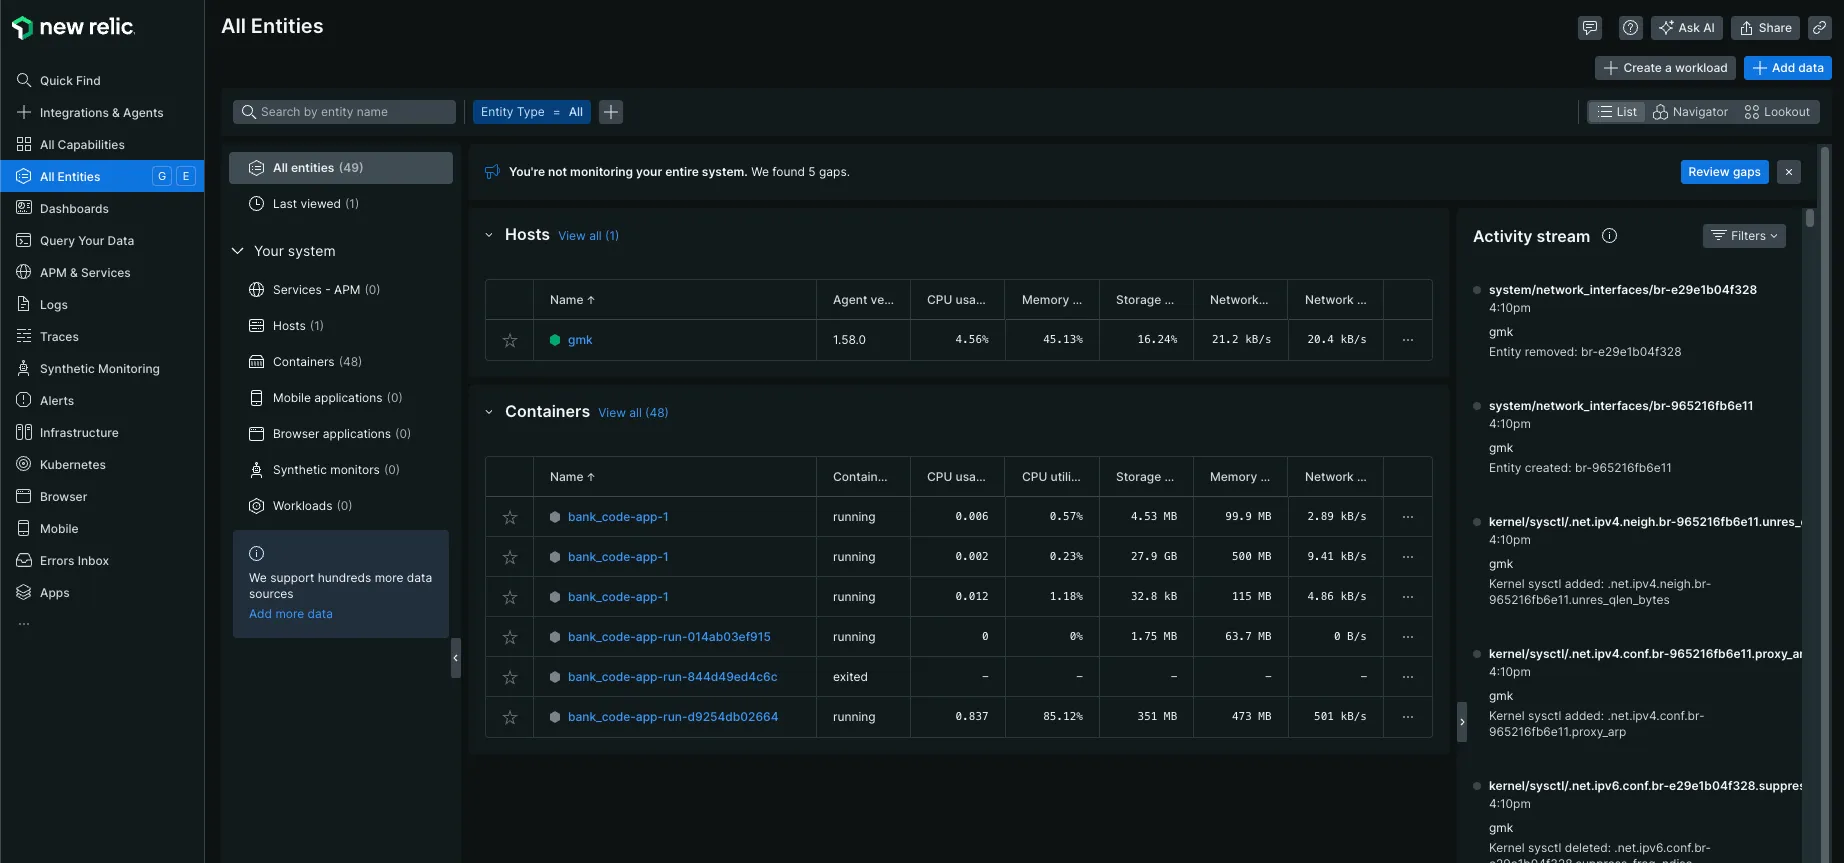The image size is (1844, 863).
Task: Collapse the Your system section
Action: click(238, 251)
